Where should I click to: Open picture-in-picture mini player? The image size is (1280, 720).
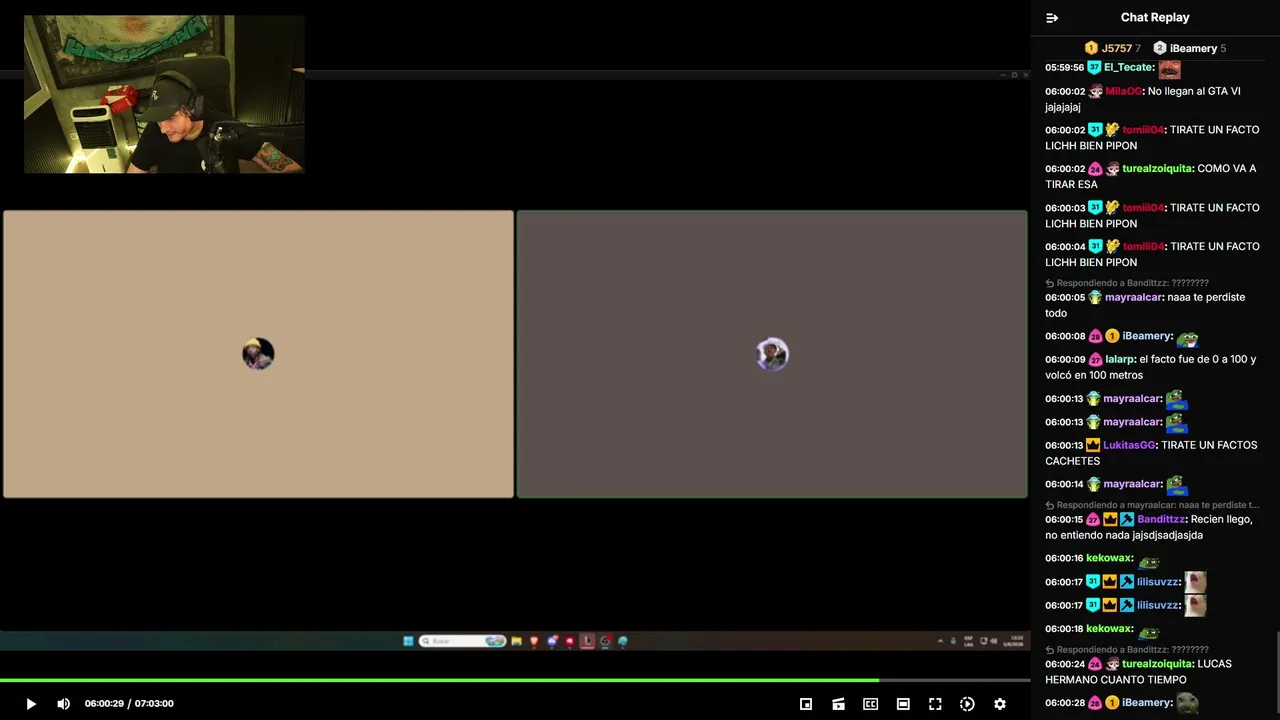806,704
